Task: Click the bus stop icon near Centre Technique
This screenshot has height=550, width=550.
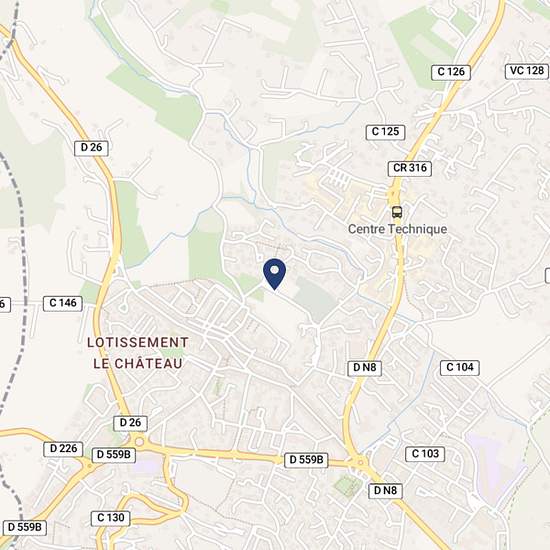Action: point(397,212)
